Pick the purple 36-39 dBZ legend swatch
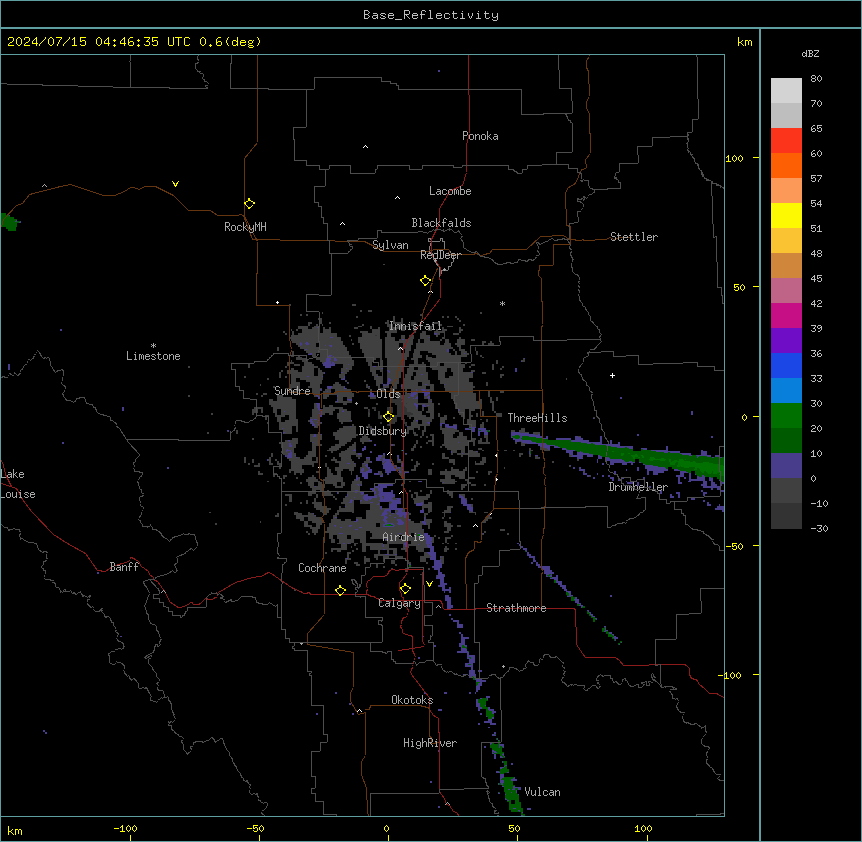The image size is (862, 842). coord(786,340)
